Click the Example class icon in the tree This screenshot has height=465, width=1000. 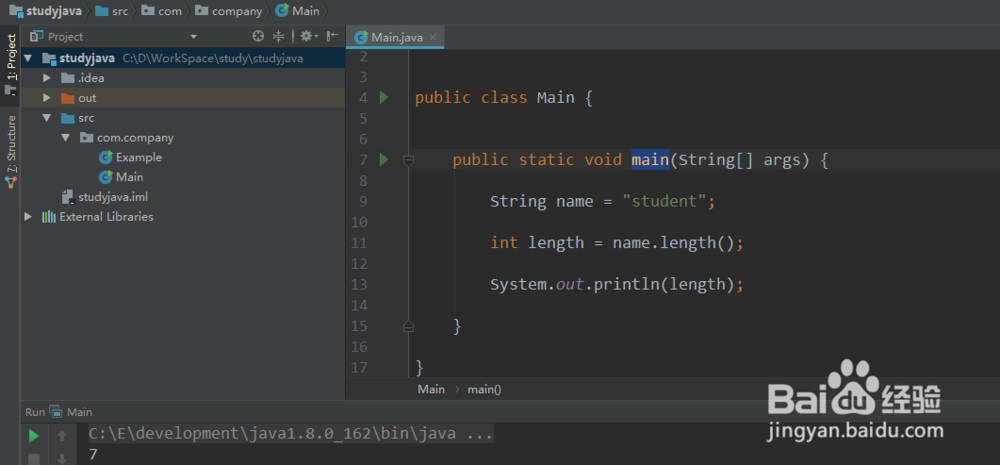coord(105,158)
